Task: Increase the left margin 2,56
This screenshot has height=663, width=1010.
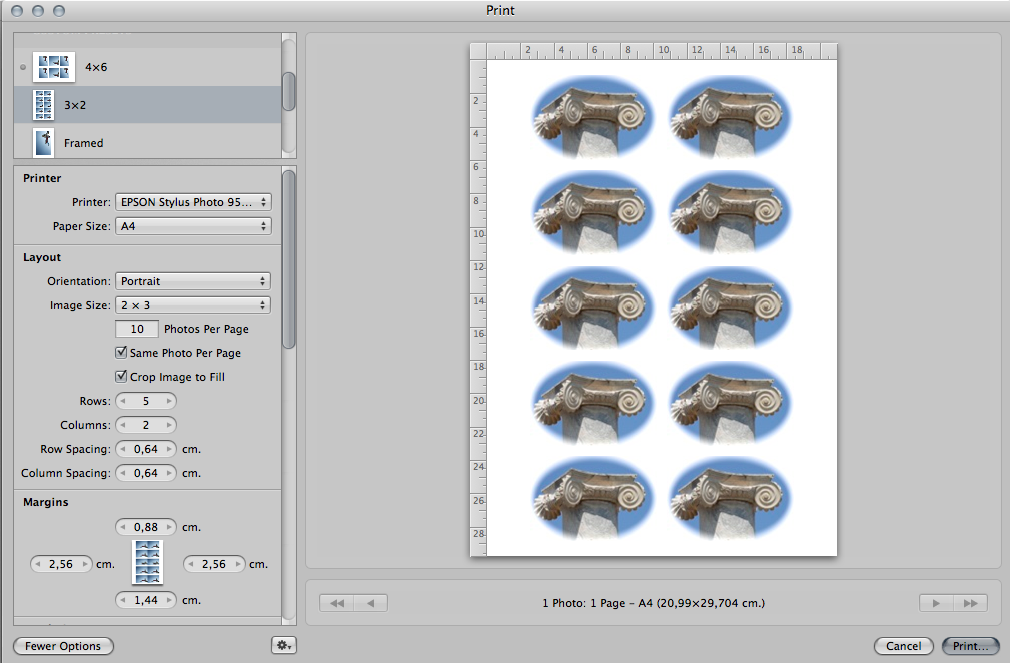Action: pyautogui.click(x=84, y=564)
